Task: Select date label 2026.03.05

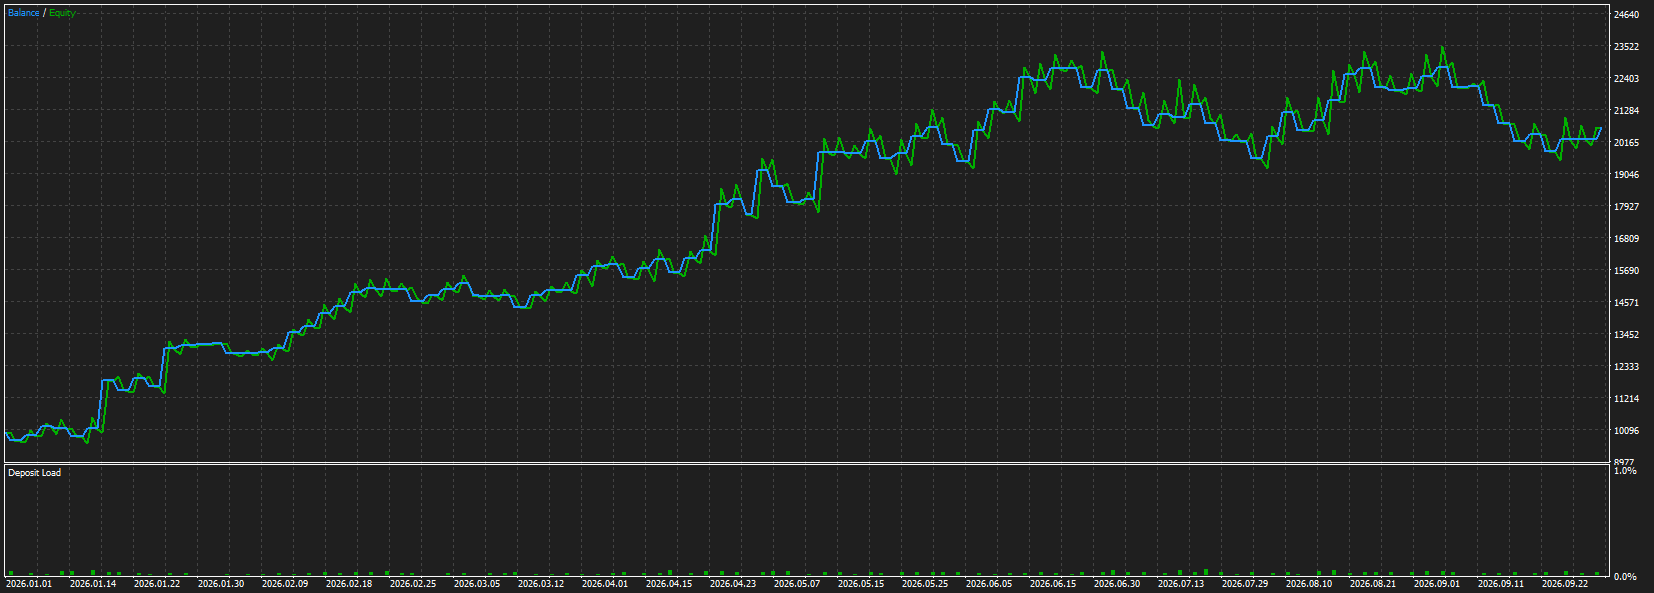Action: point(477,584)
